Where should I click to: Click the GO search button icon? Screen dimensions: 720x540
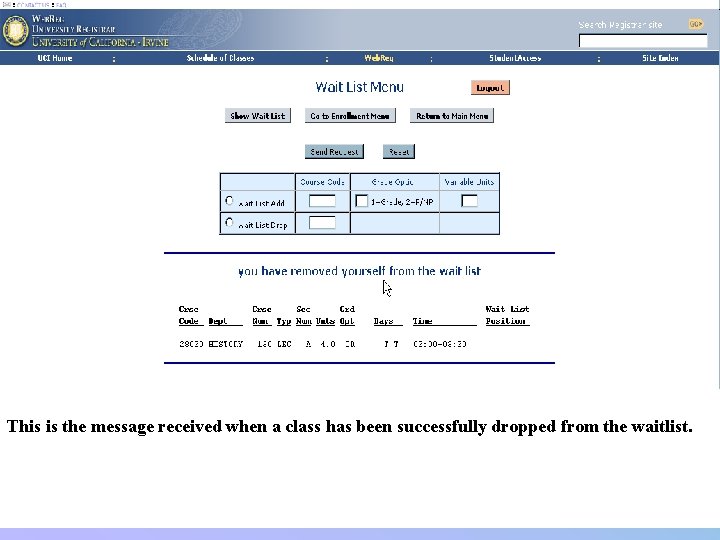coord(696,24)
